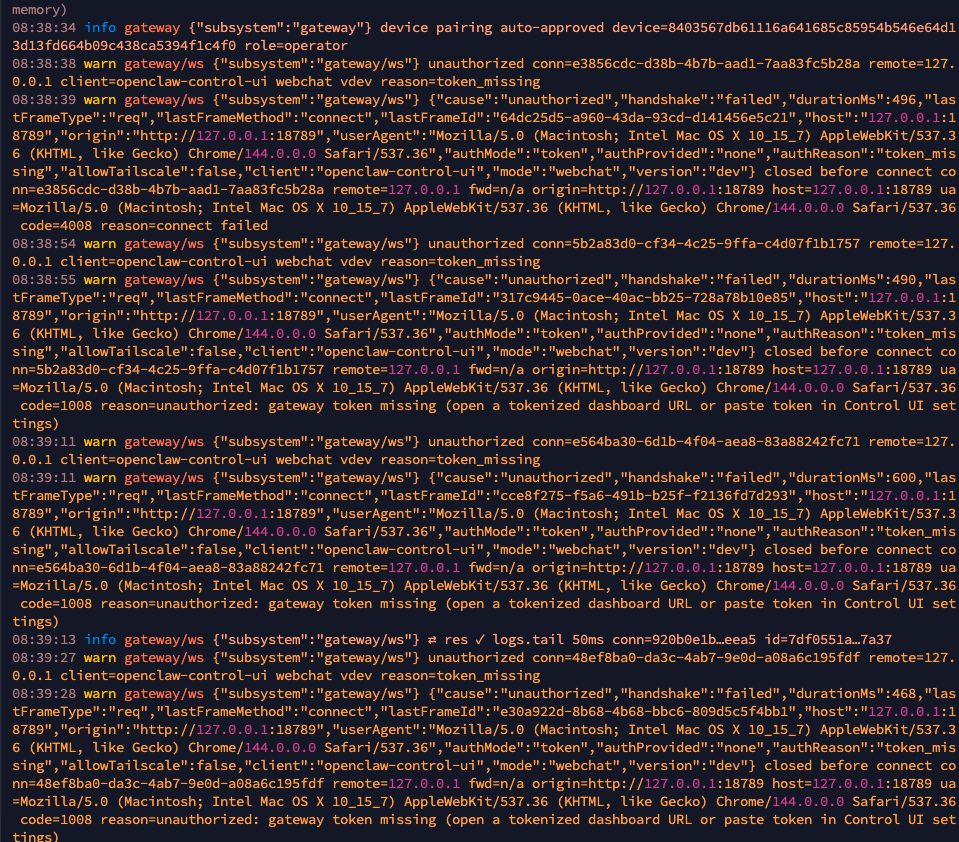Click the 08:38:55 timestamp

coord(44,279)
